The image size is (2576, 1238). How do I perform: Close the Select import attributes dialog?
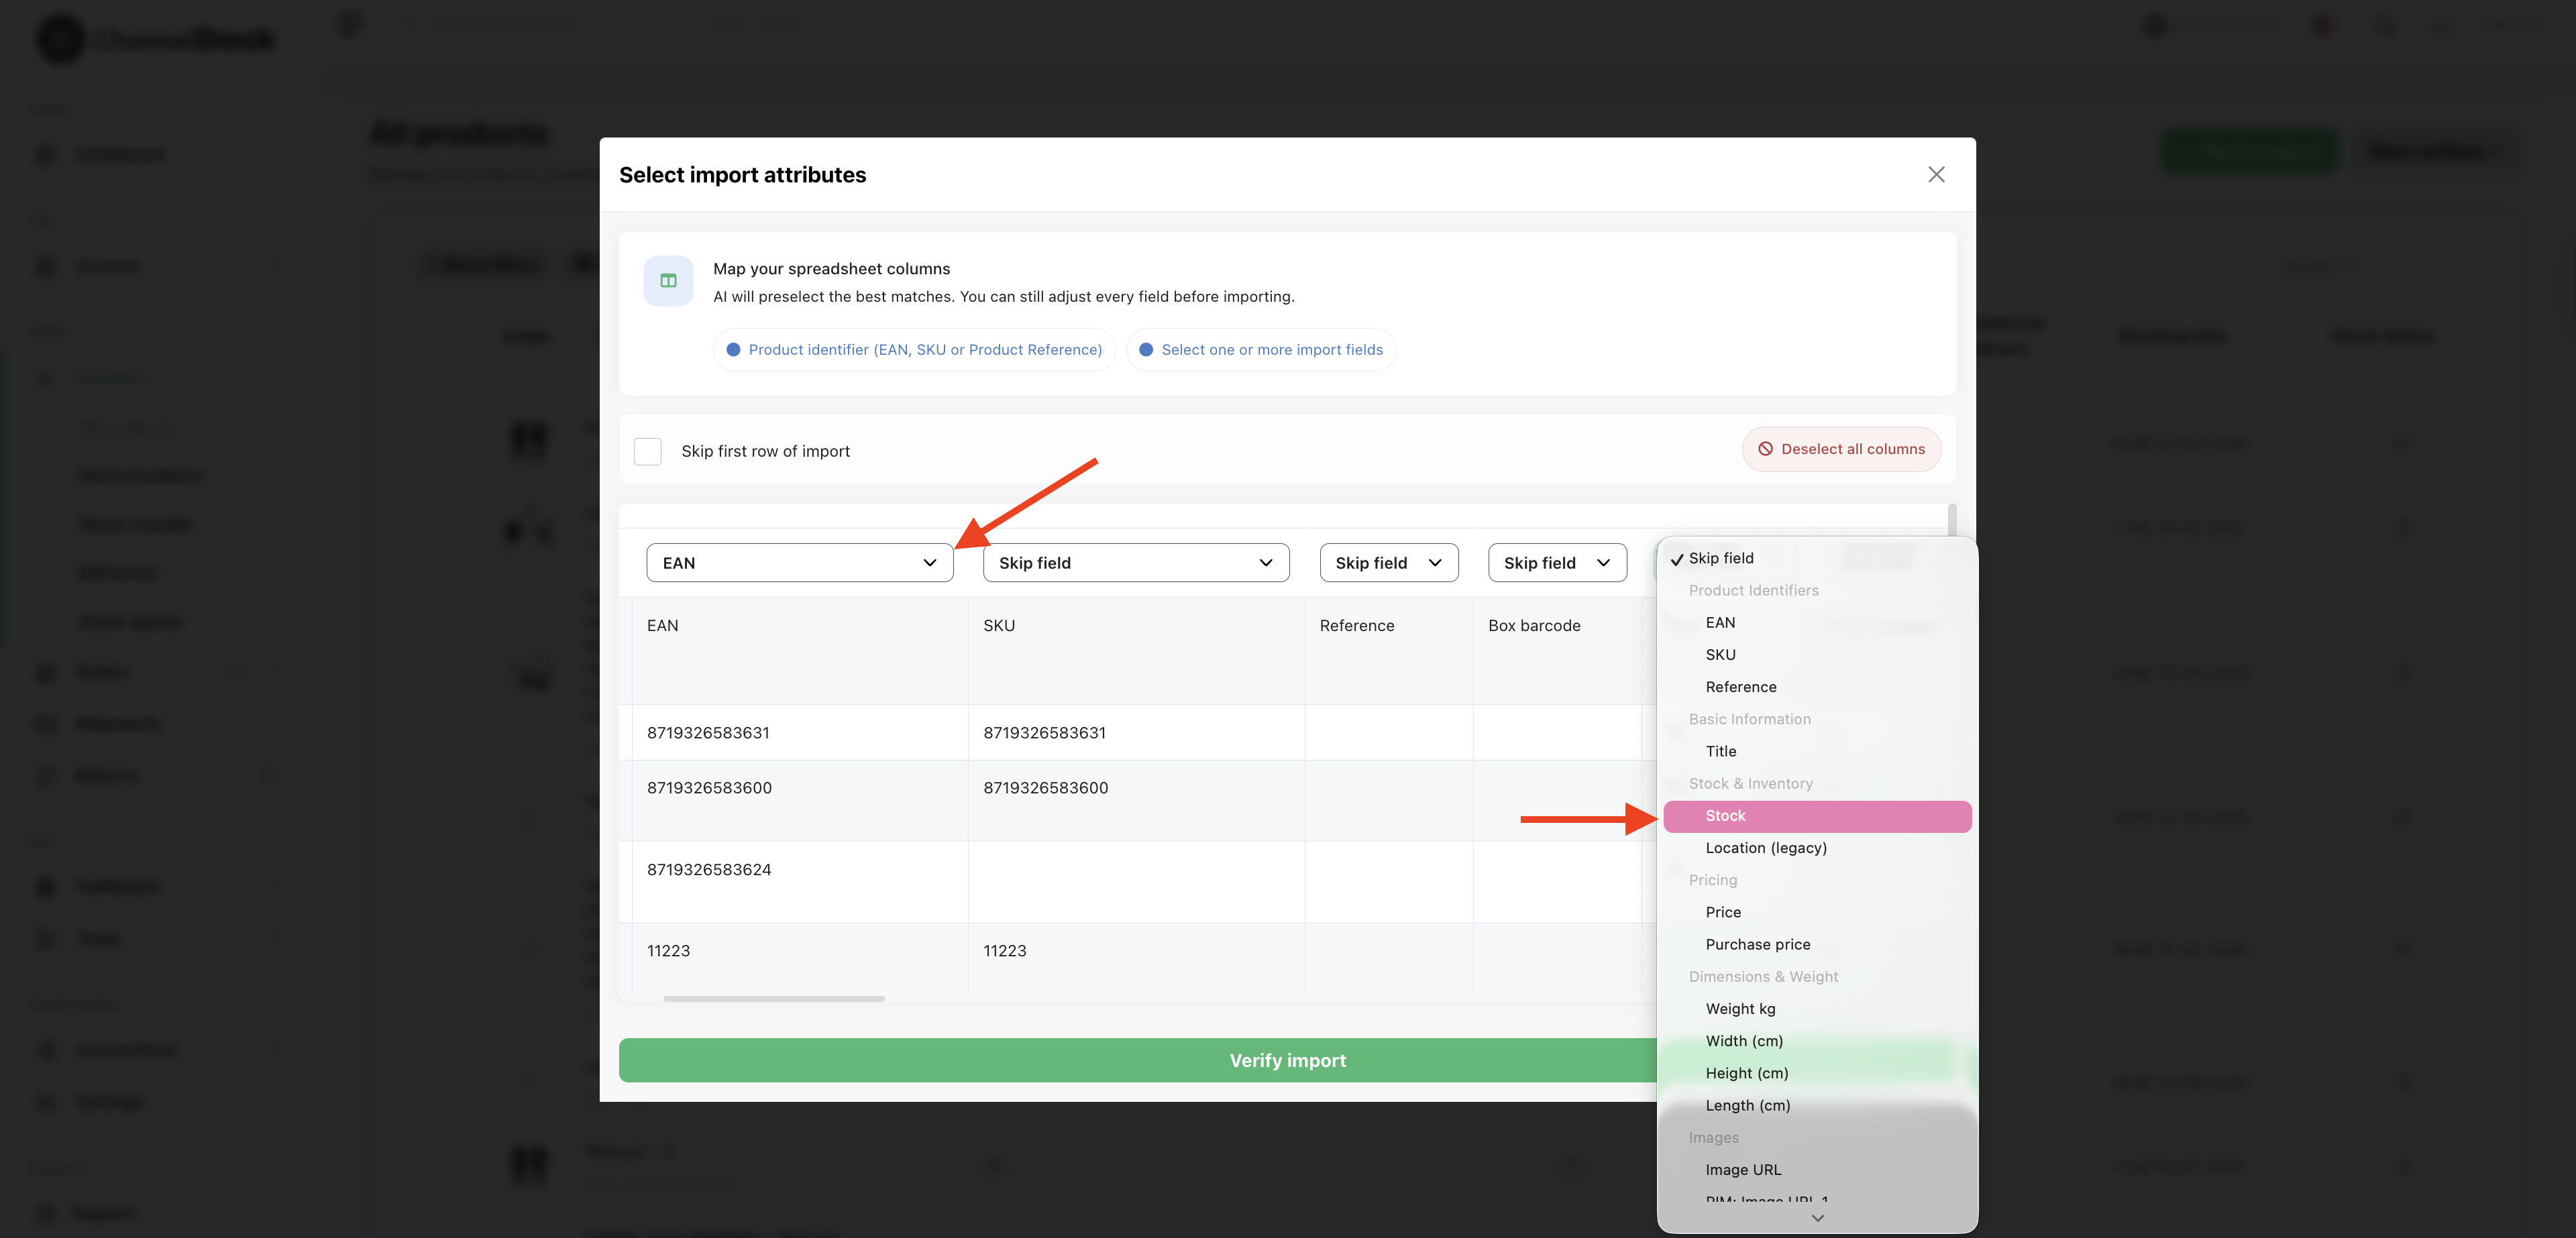(x=1936, y=175)
